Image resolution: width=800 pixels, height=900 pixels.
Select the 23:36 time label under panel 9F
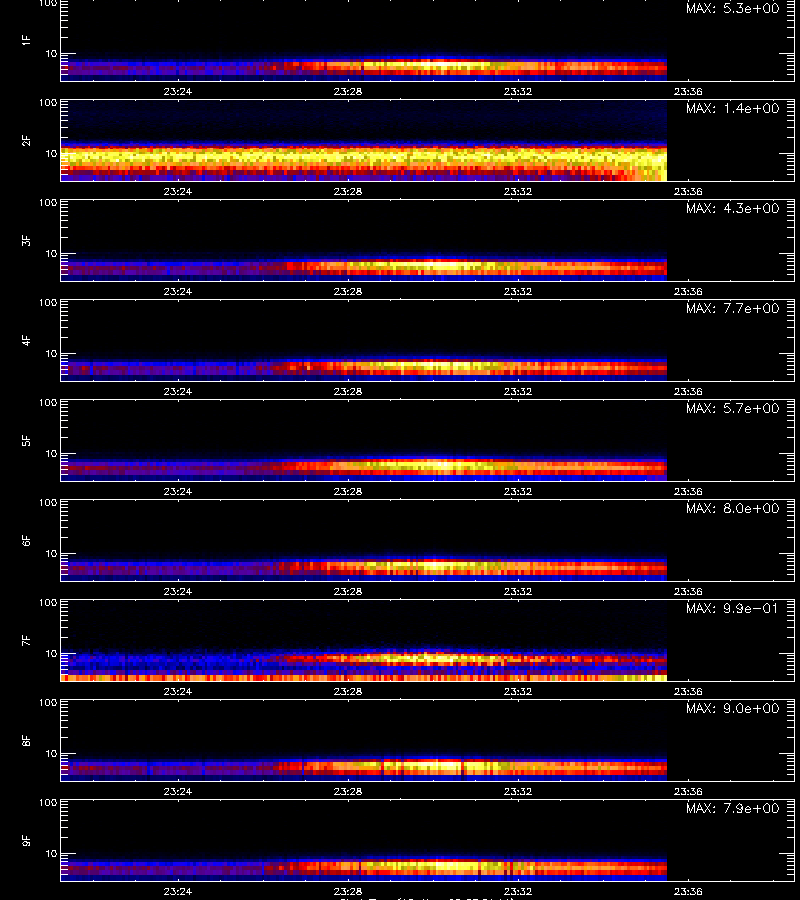tap(688, 891)
